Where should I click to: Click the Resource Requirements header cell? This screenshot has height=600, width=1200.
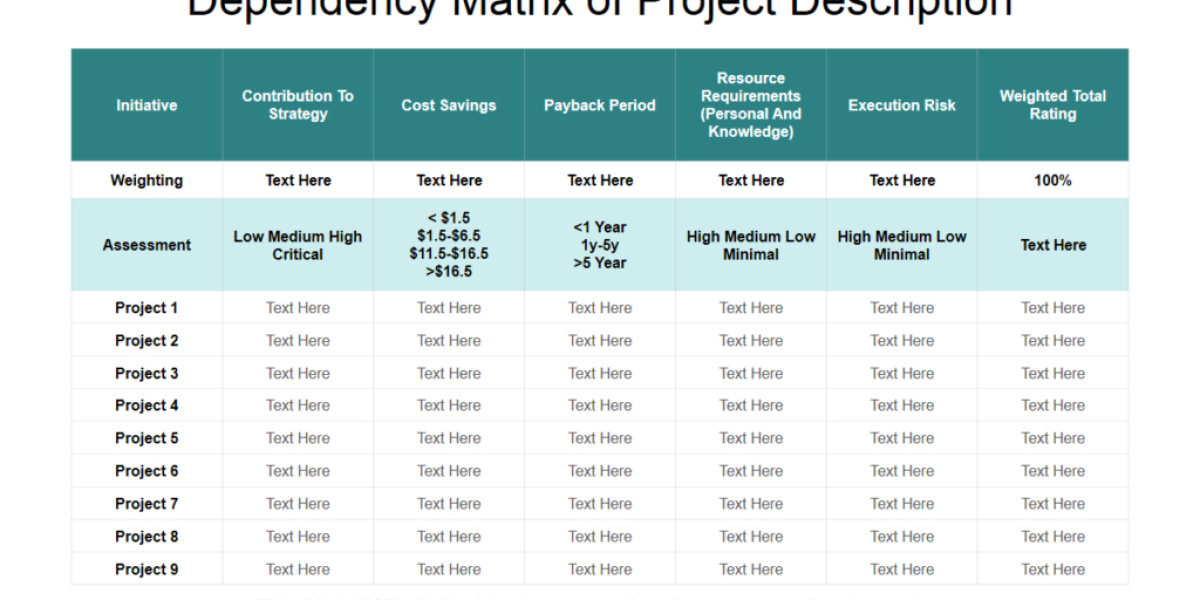pos(751,105)
